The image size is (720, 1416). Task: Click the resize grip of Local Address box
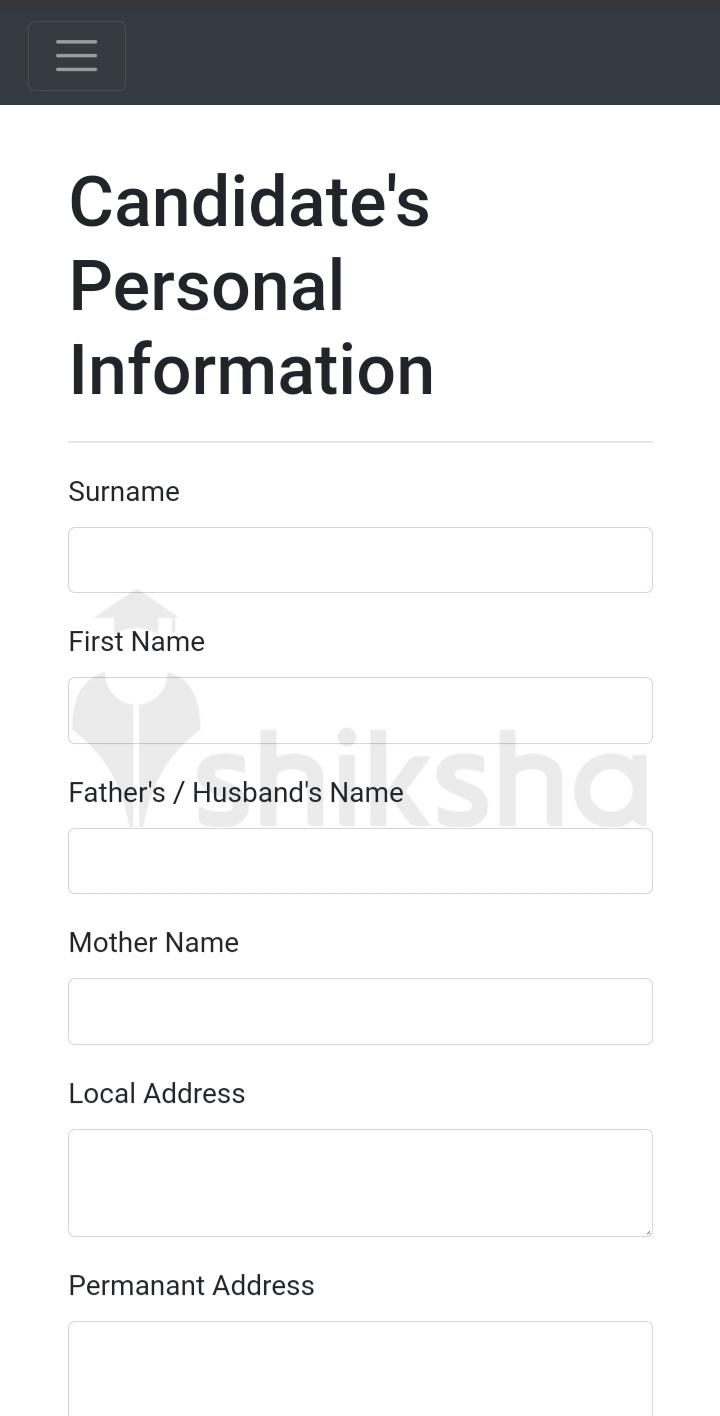click(x=648, y=1231)
